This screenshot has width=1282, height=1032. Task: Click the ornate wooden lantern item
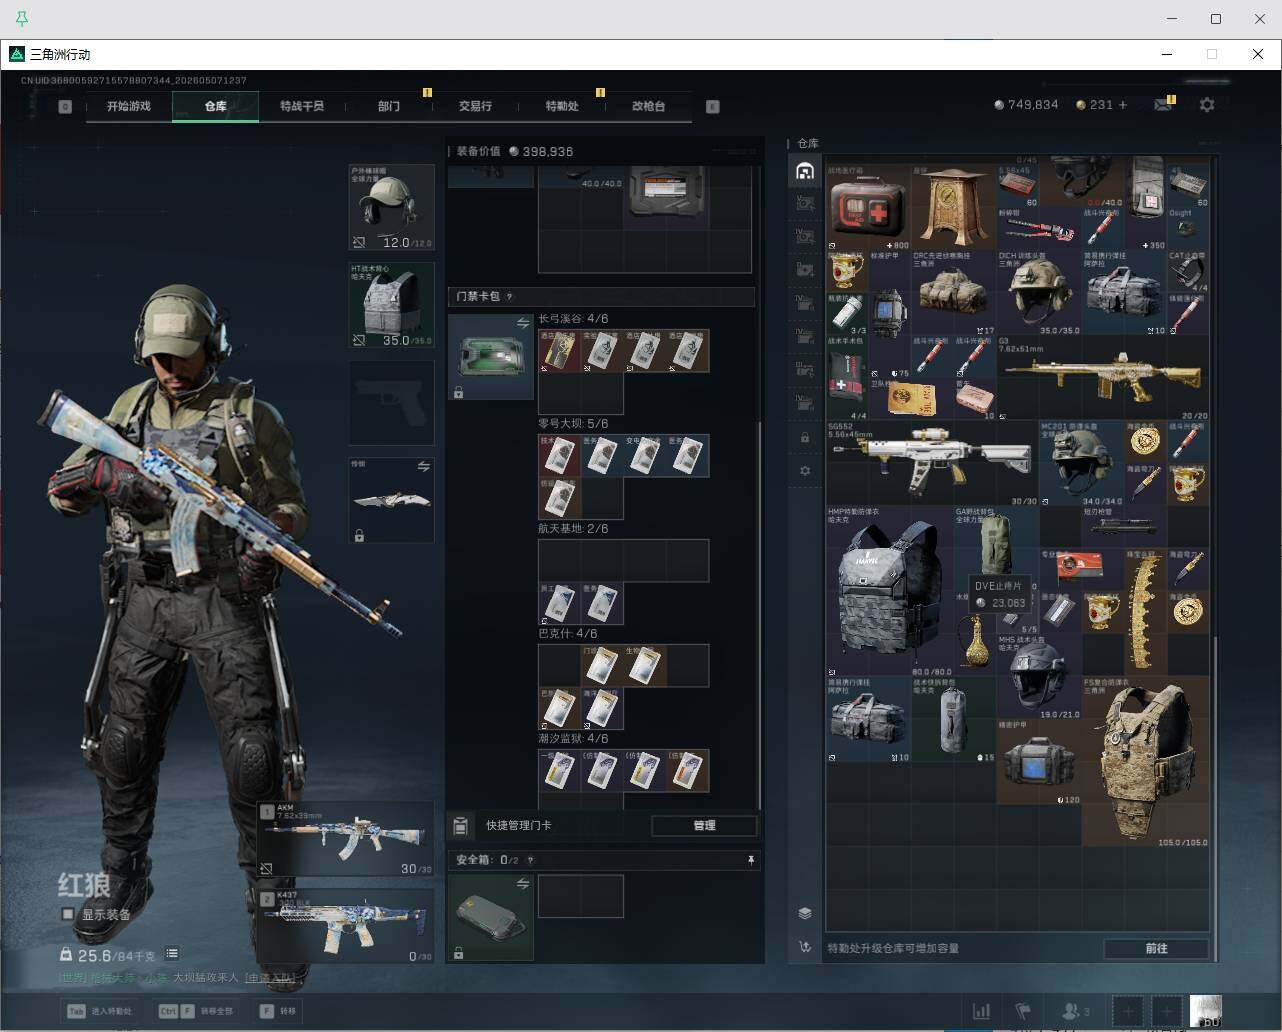click(954, 208)
